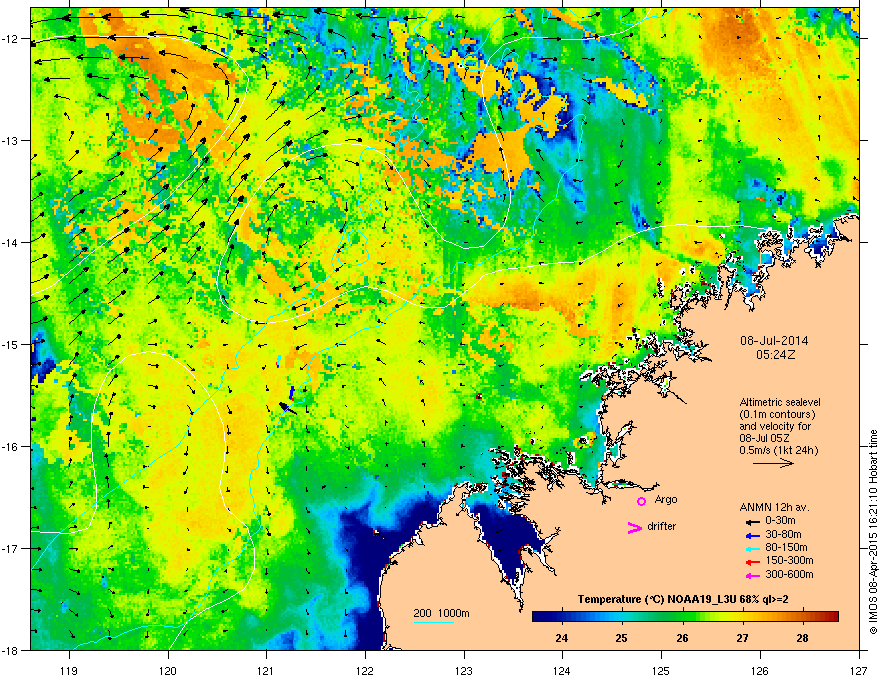Click the '150-300m' depth label
The height and width of the screenshot is (680, 880).
(x=789, y=560)
